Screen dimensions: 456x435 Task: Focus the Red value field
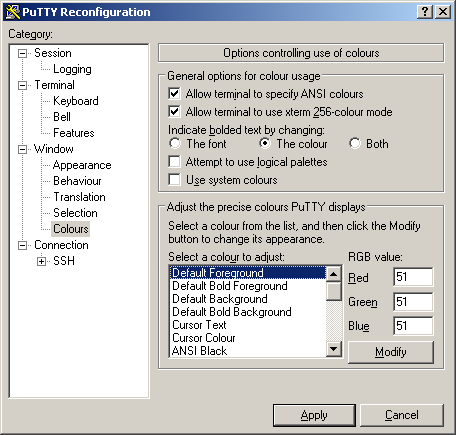[413, 277]
